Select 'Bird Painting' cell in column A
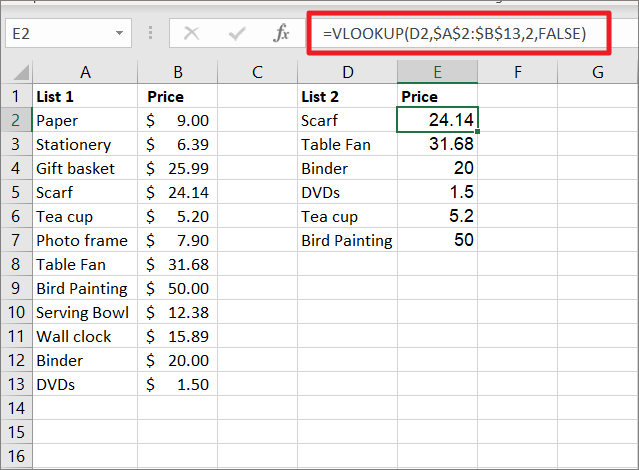Screen dimensions: 639x470 click(x=85, y=288)
